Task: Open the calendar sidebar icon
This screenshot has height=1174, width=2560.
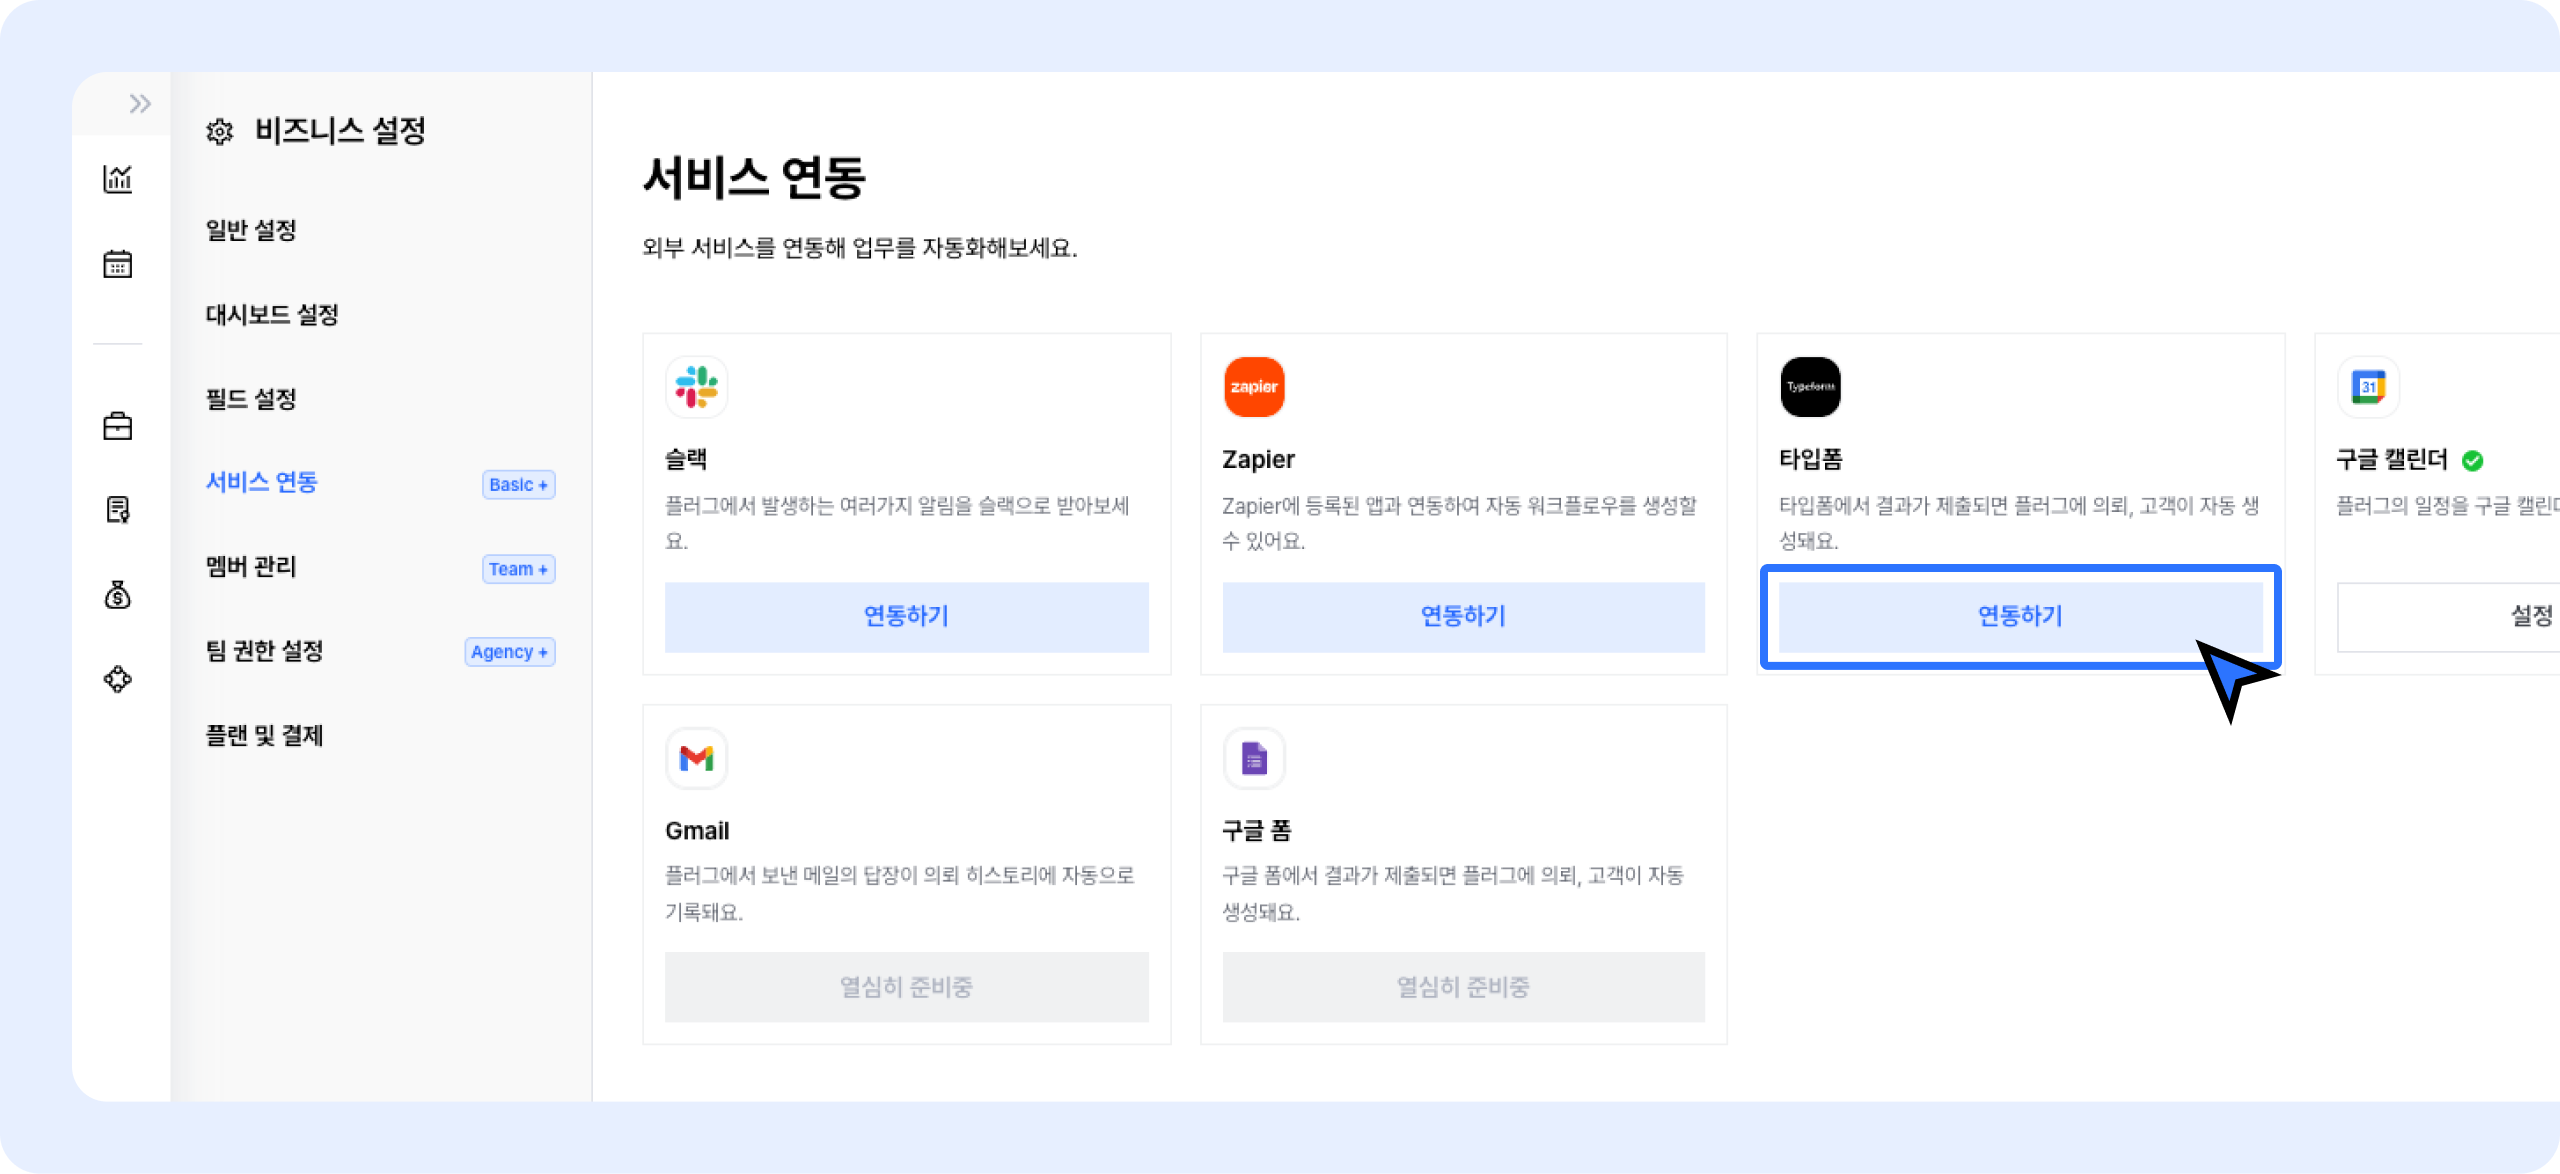Action: (118, 264)
